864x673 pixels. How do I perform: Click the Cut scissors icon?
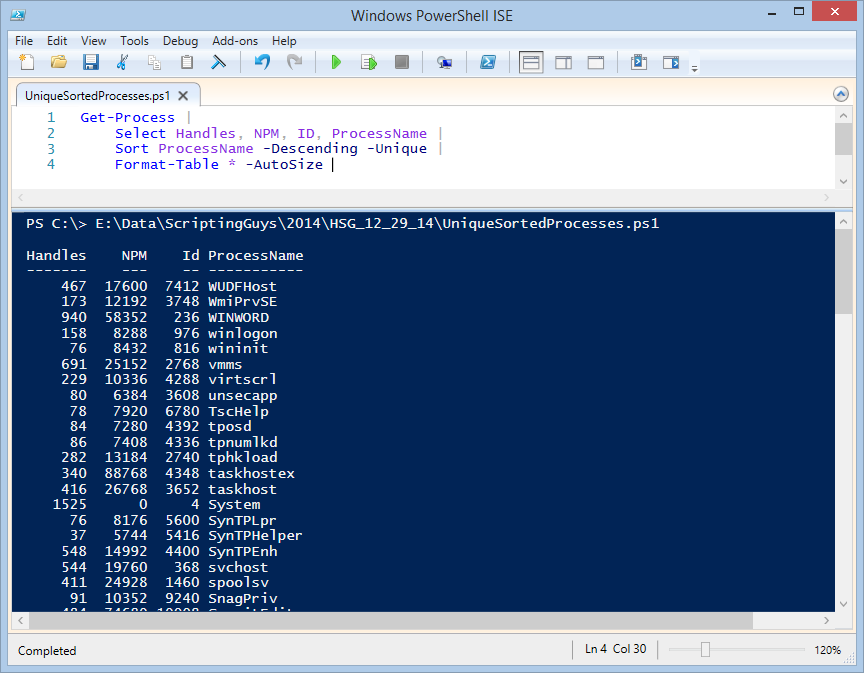click(x=122, y=63)
